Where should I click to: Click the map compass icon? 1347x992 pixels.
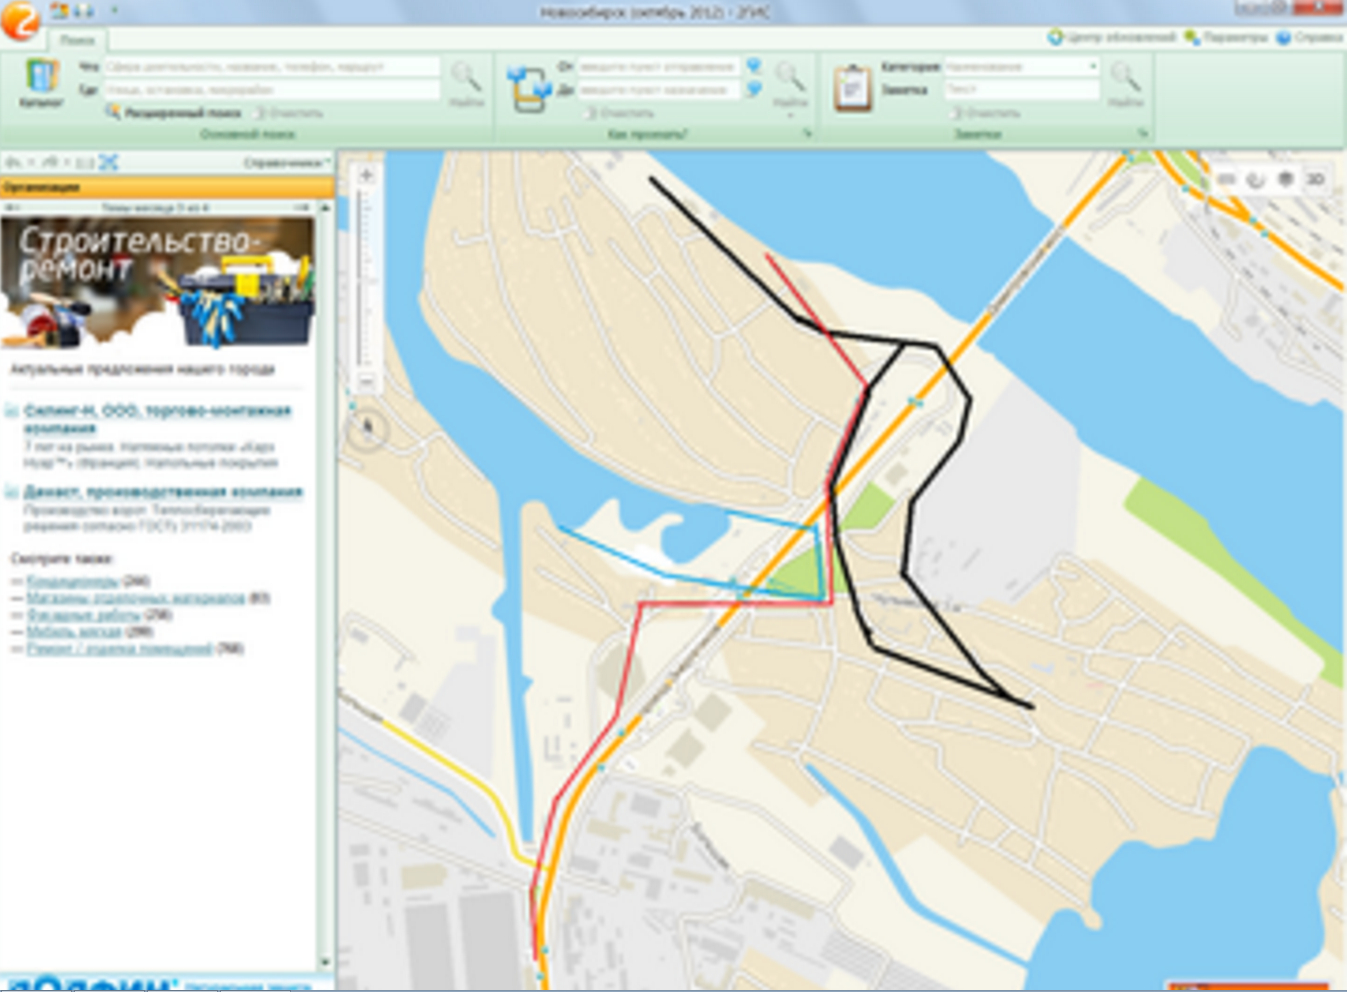pyautogui.click(x=368, y=429)
